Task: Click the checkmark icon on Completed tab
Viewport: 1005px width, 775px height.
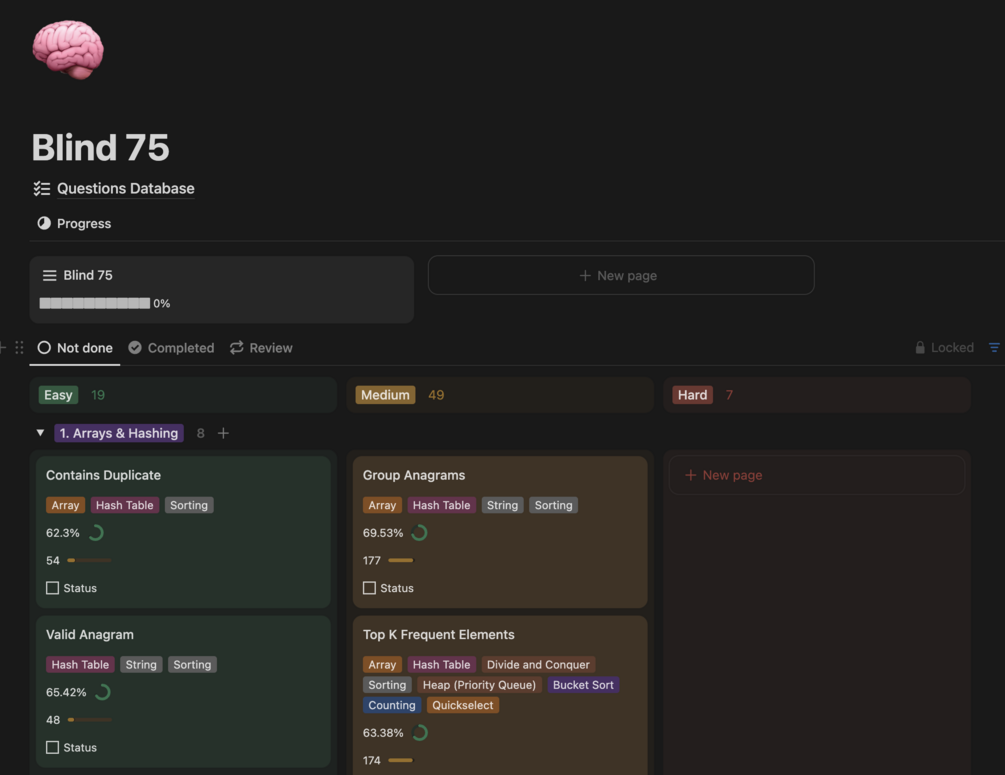Action: click(x=135, y=347)
